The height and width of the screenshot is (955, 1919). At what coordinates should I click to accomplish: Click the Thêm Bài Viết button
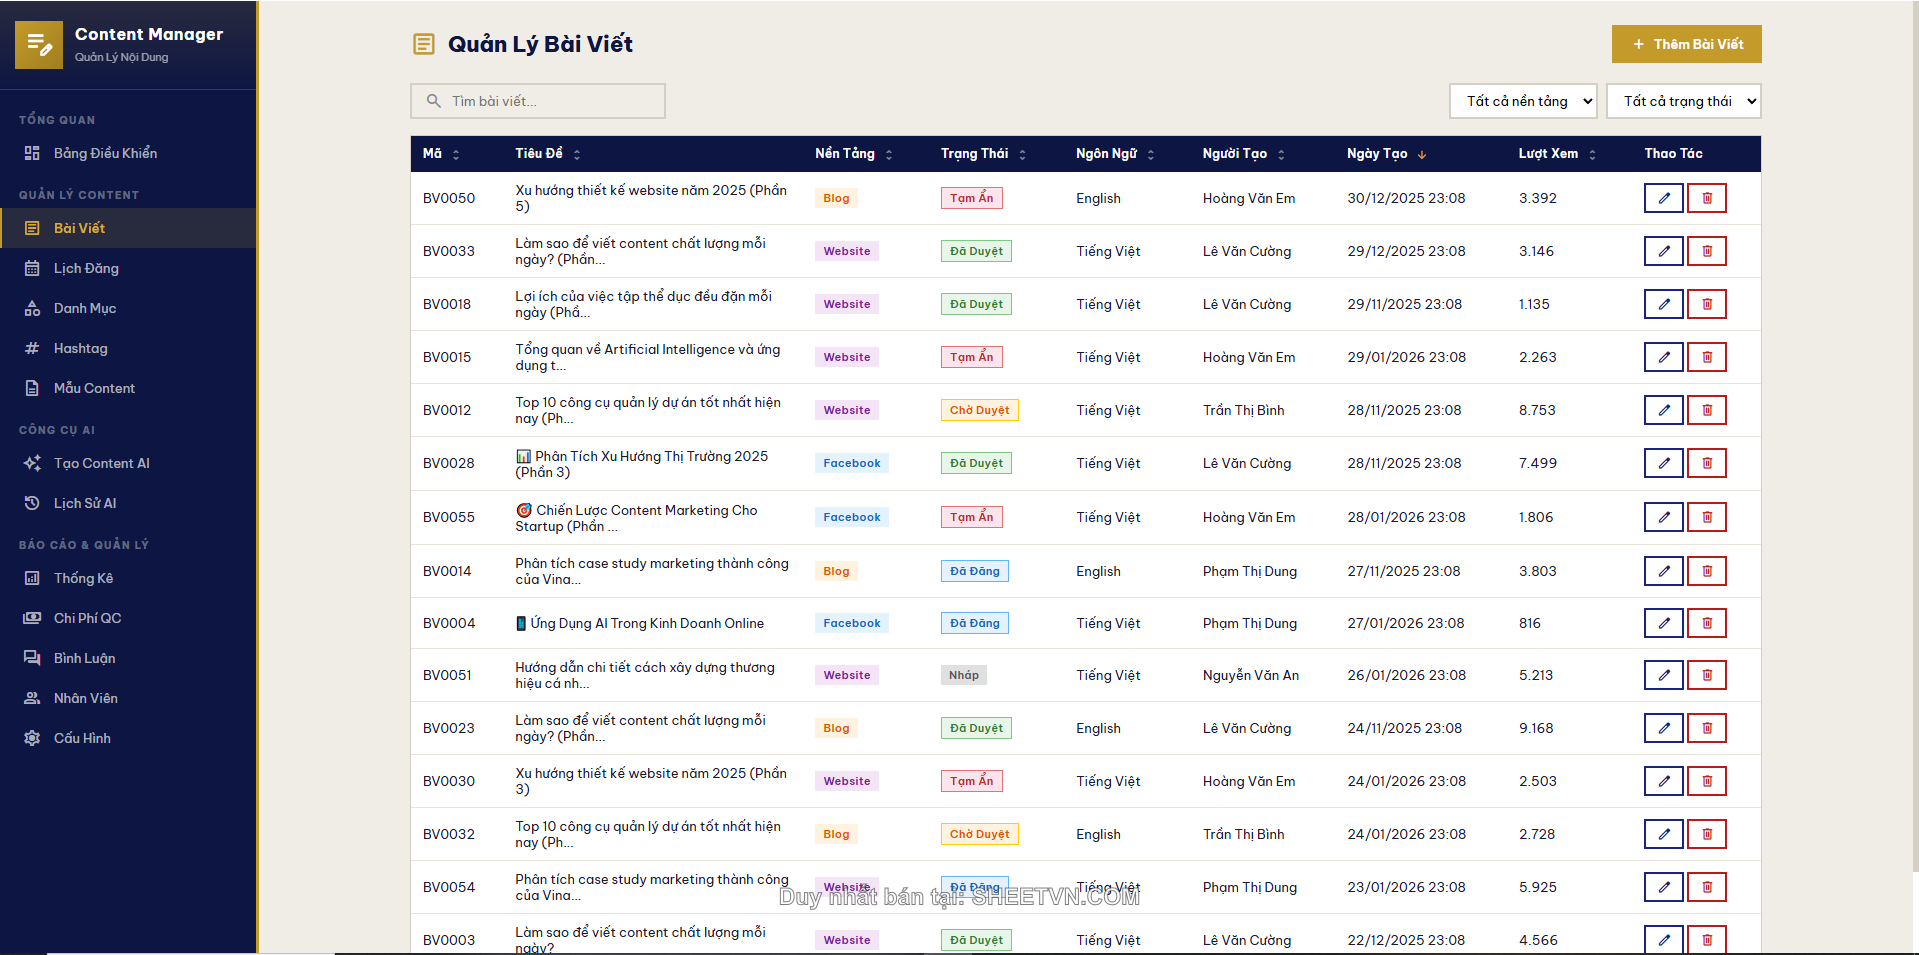(x=1686, y=44)
